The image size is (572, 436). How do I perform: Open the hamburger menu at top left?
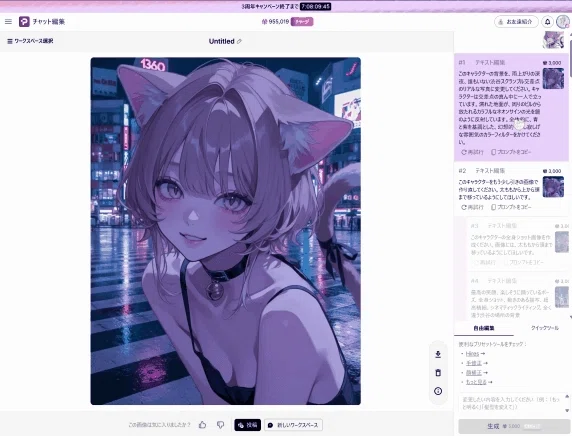[x=8, y=22]
